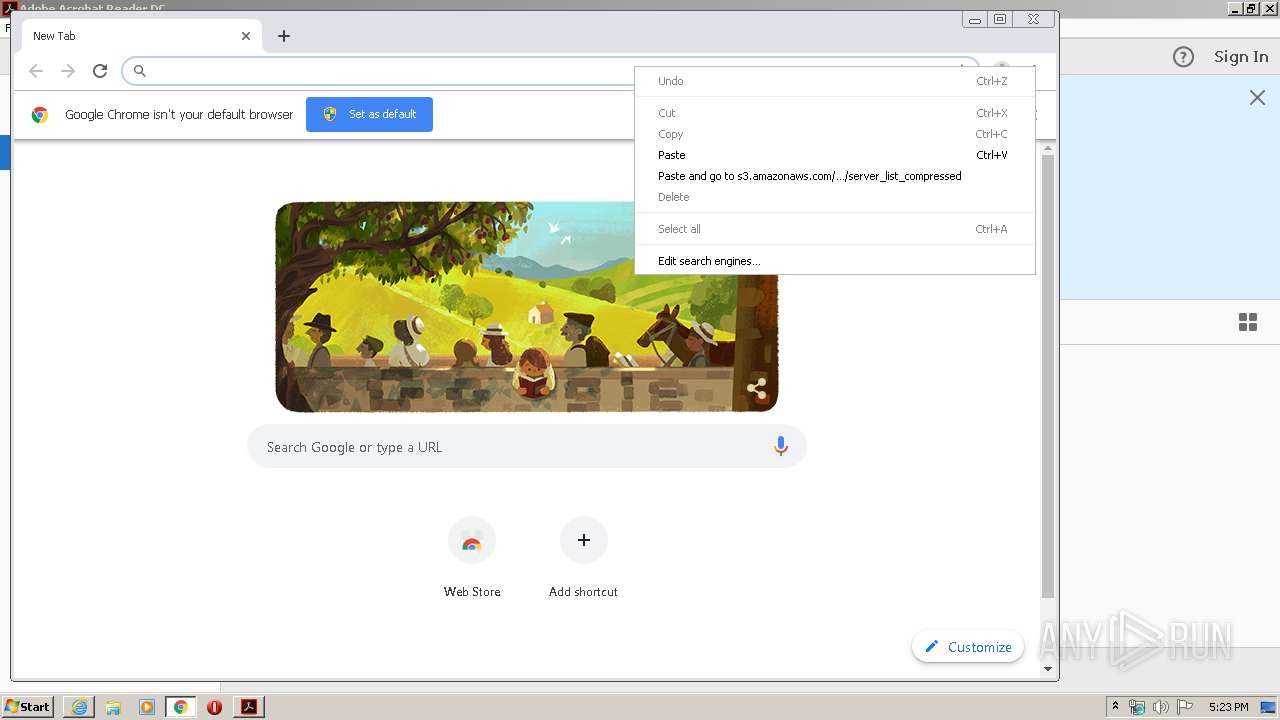Click the Chrome taskbar icon
This screenshot has width=1280, height=720.
pyautogui.click(x=181, y=707)
